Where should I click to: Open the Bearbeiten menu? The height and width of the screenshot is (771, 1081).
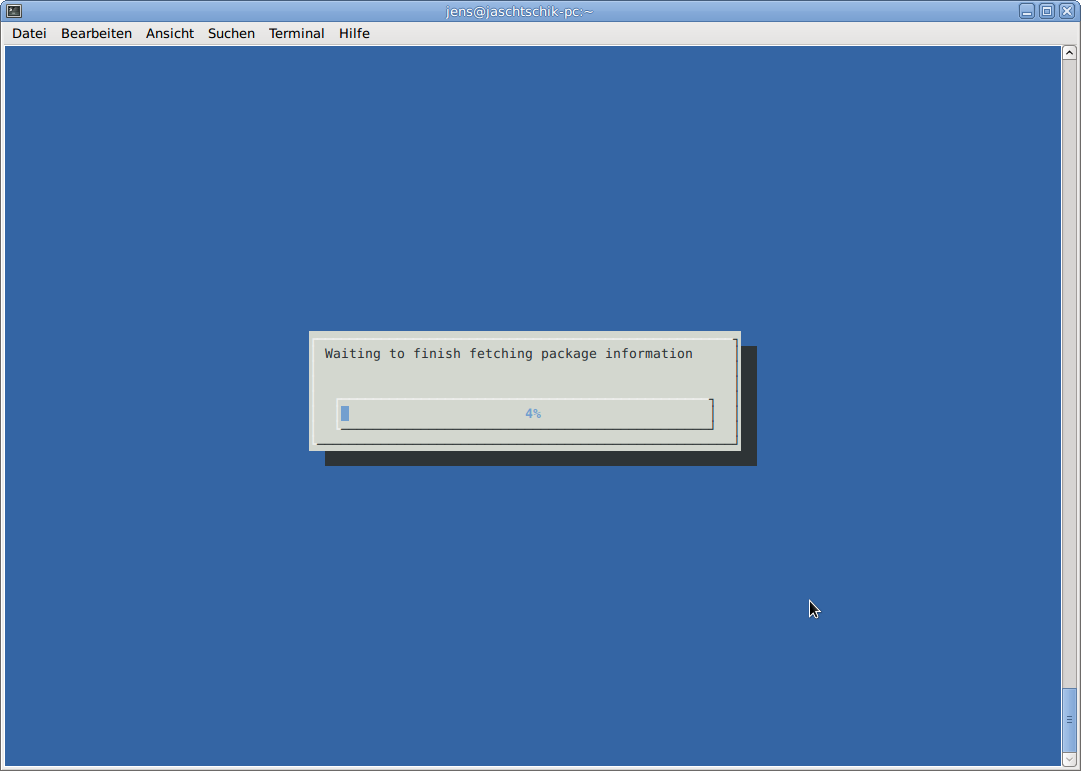[x=96, y=33]
